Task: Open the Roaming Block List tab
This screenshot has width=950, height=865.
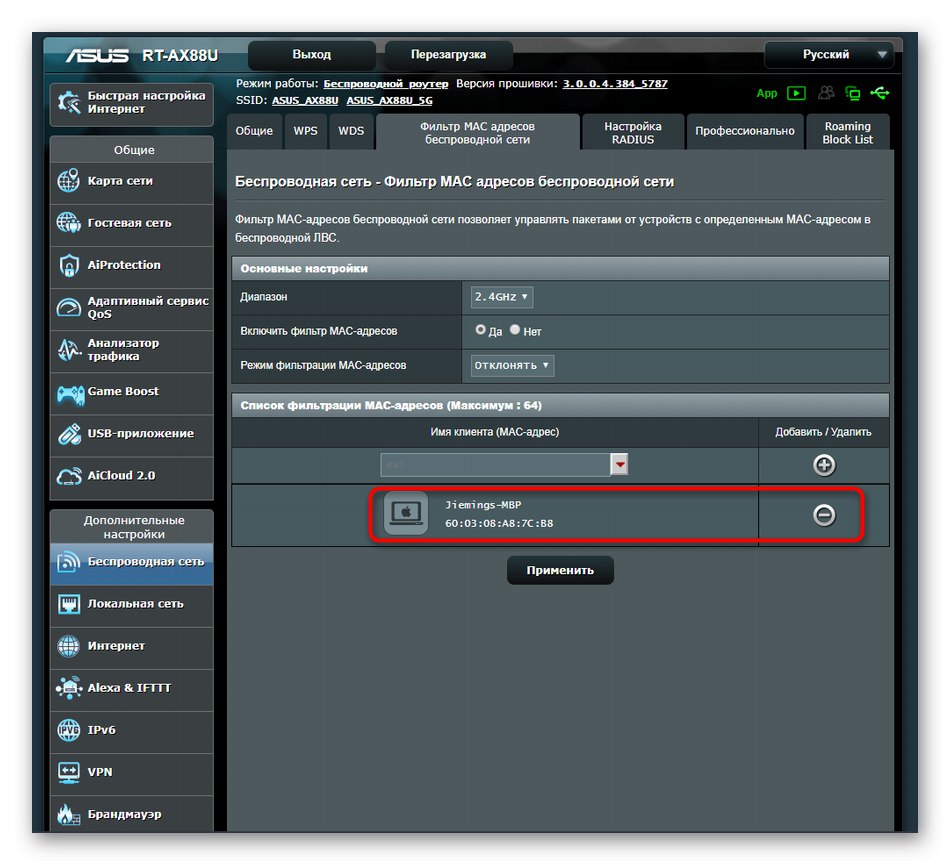Action: [x=848, y=133]
